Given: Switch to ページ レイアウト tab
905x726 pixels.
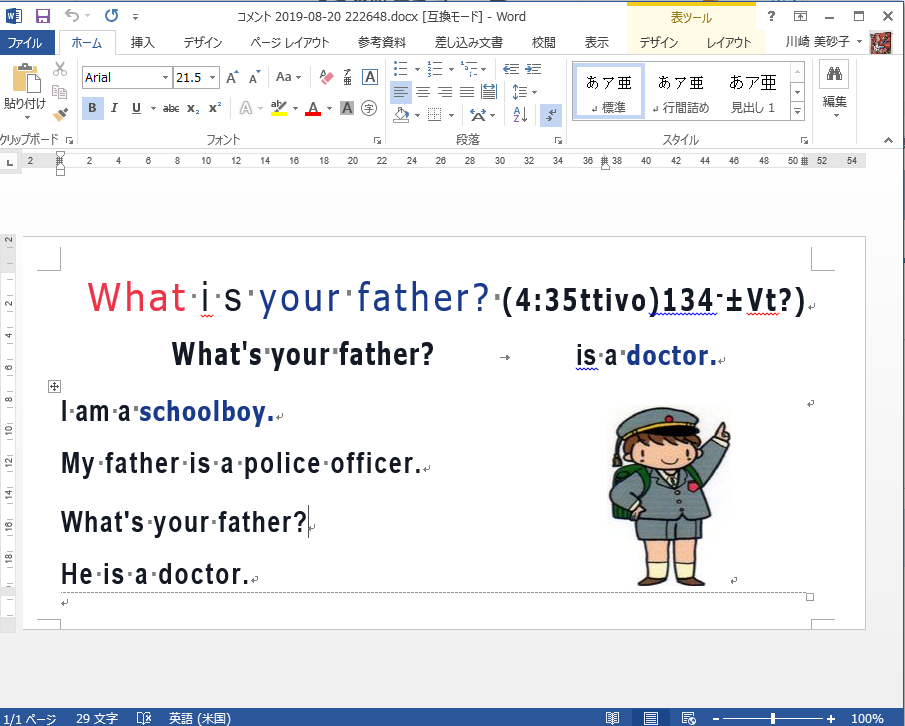Looking at the screenshot, I should pos(289,42).
